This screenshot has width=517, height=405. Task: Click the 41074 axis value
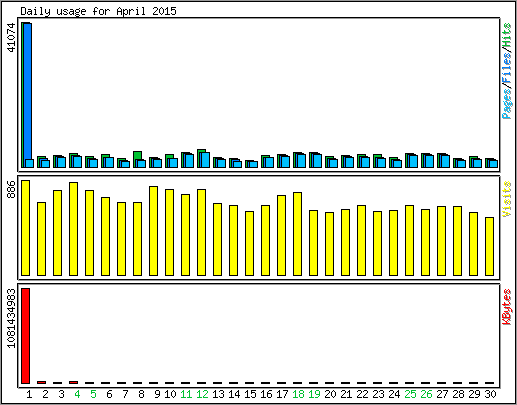click(11, 37)
